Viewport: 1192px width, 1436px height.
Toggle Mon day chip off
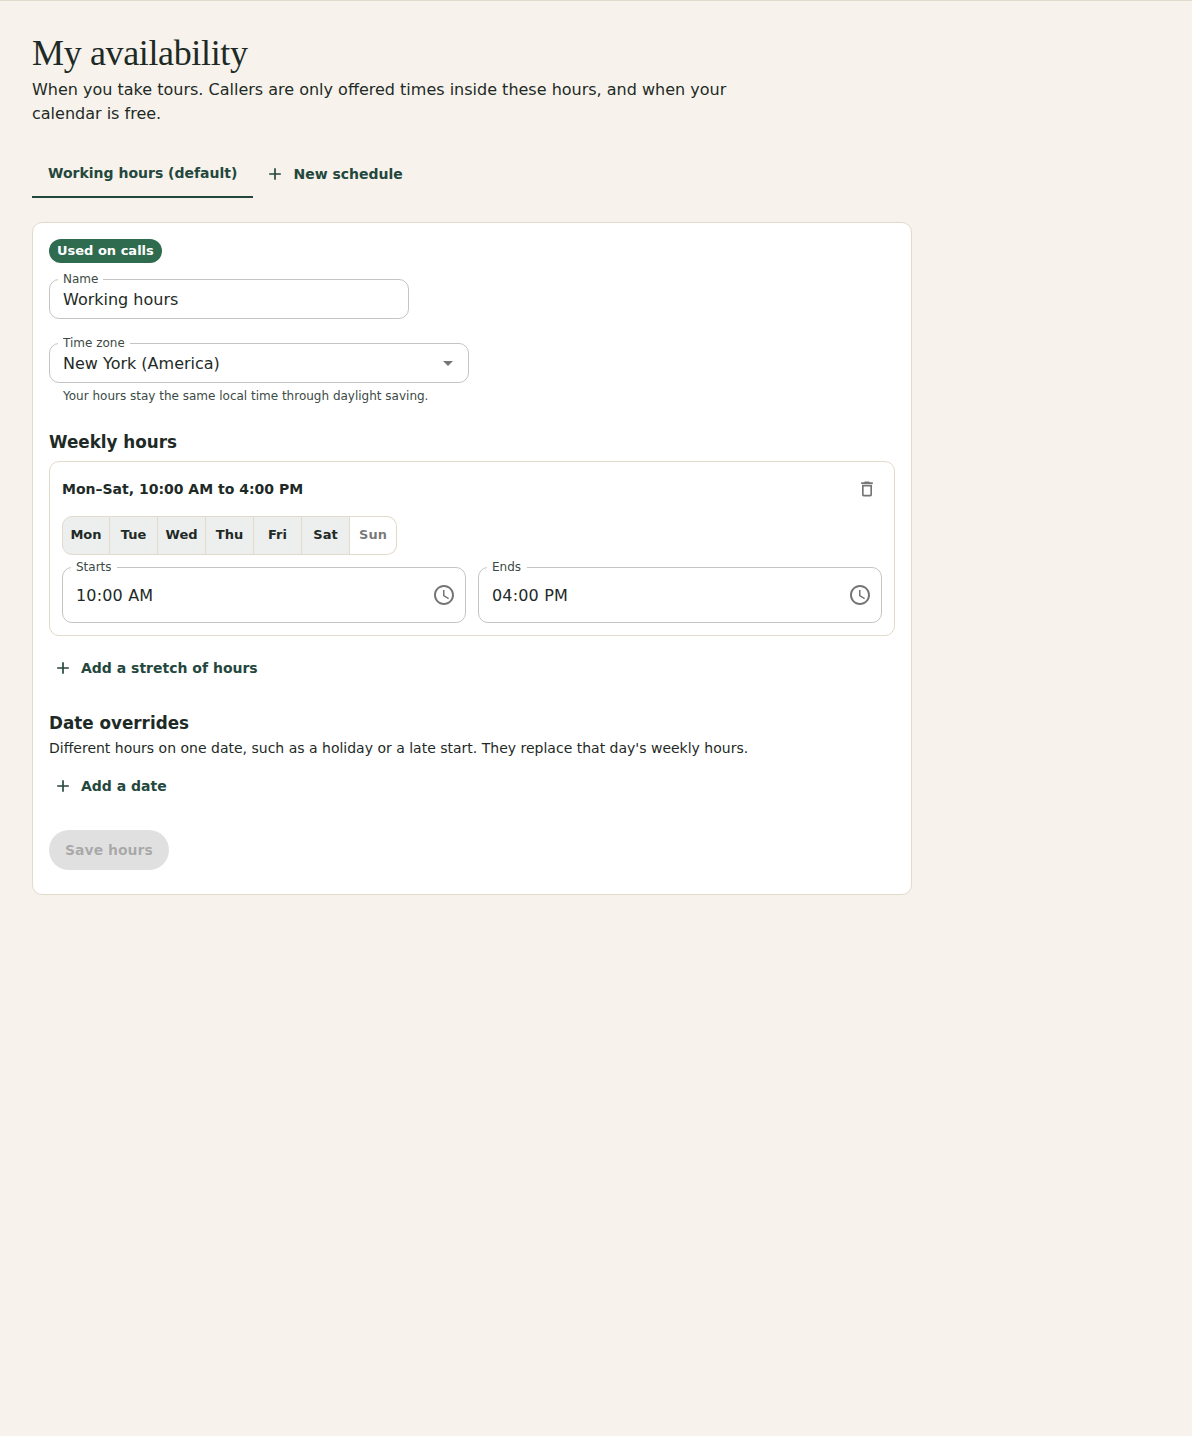(x=86, y=535)
